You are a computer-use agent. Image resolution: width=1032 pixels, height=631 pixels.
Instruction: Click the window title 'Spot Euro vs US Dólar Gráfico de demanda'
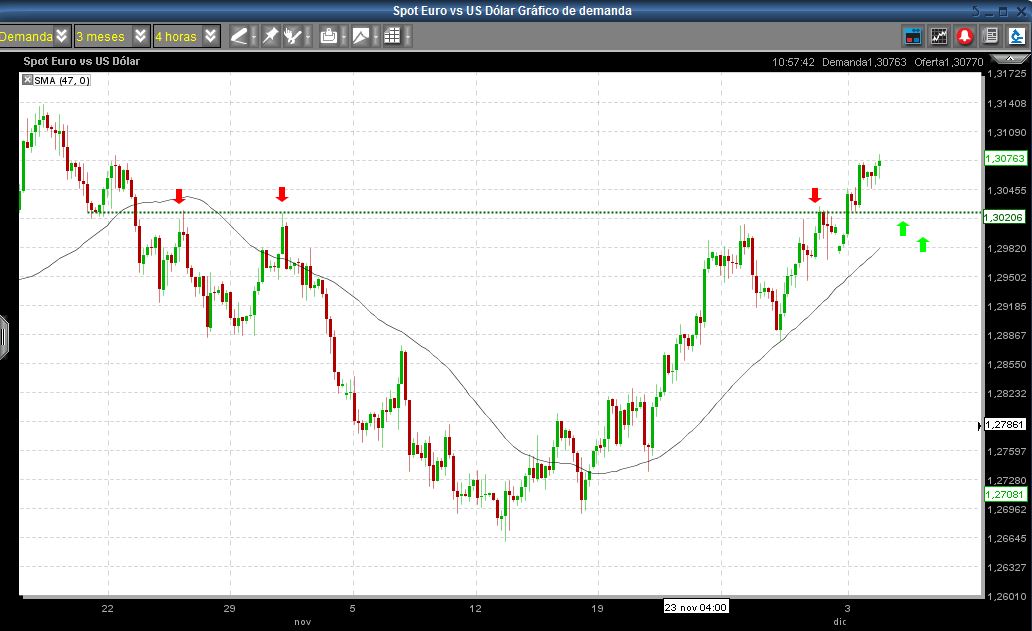512,11
